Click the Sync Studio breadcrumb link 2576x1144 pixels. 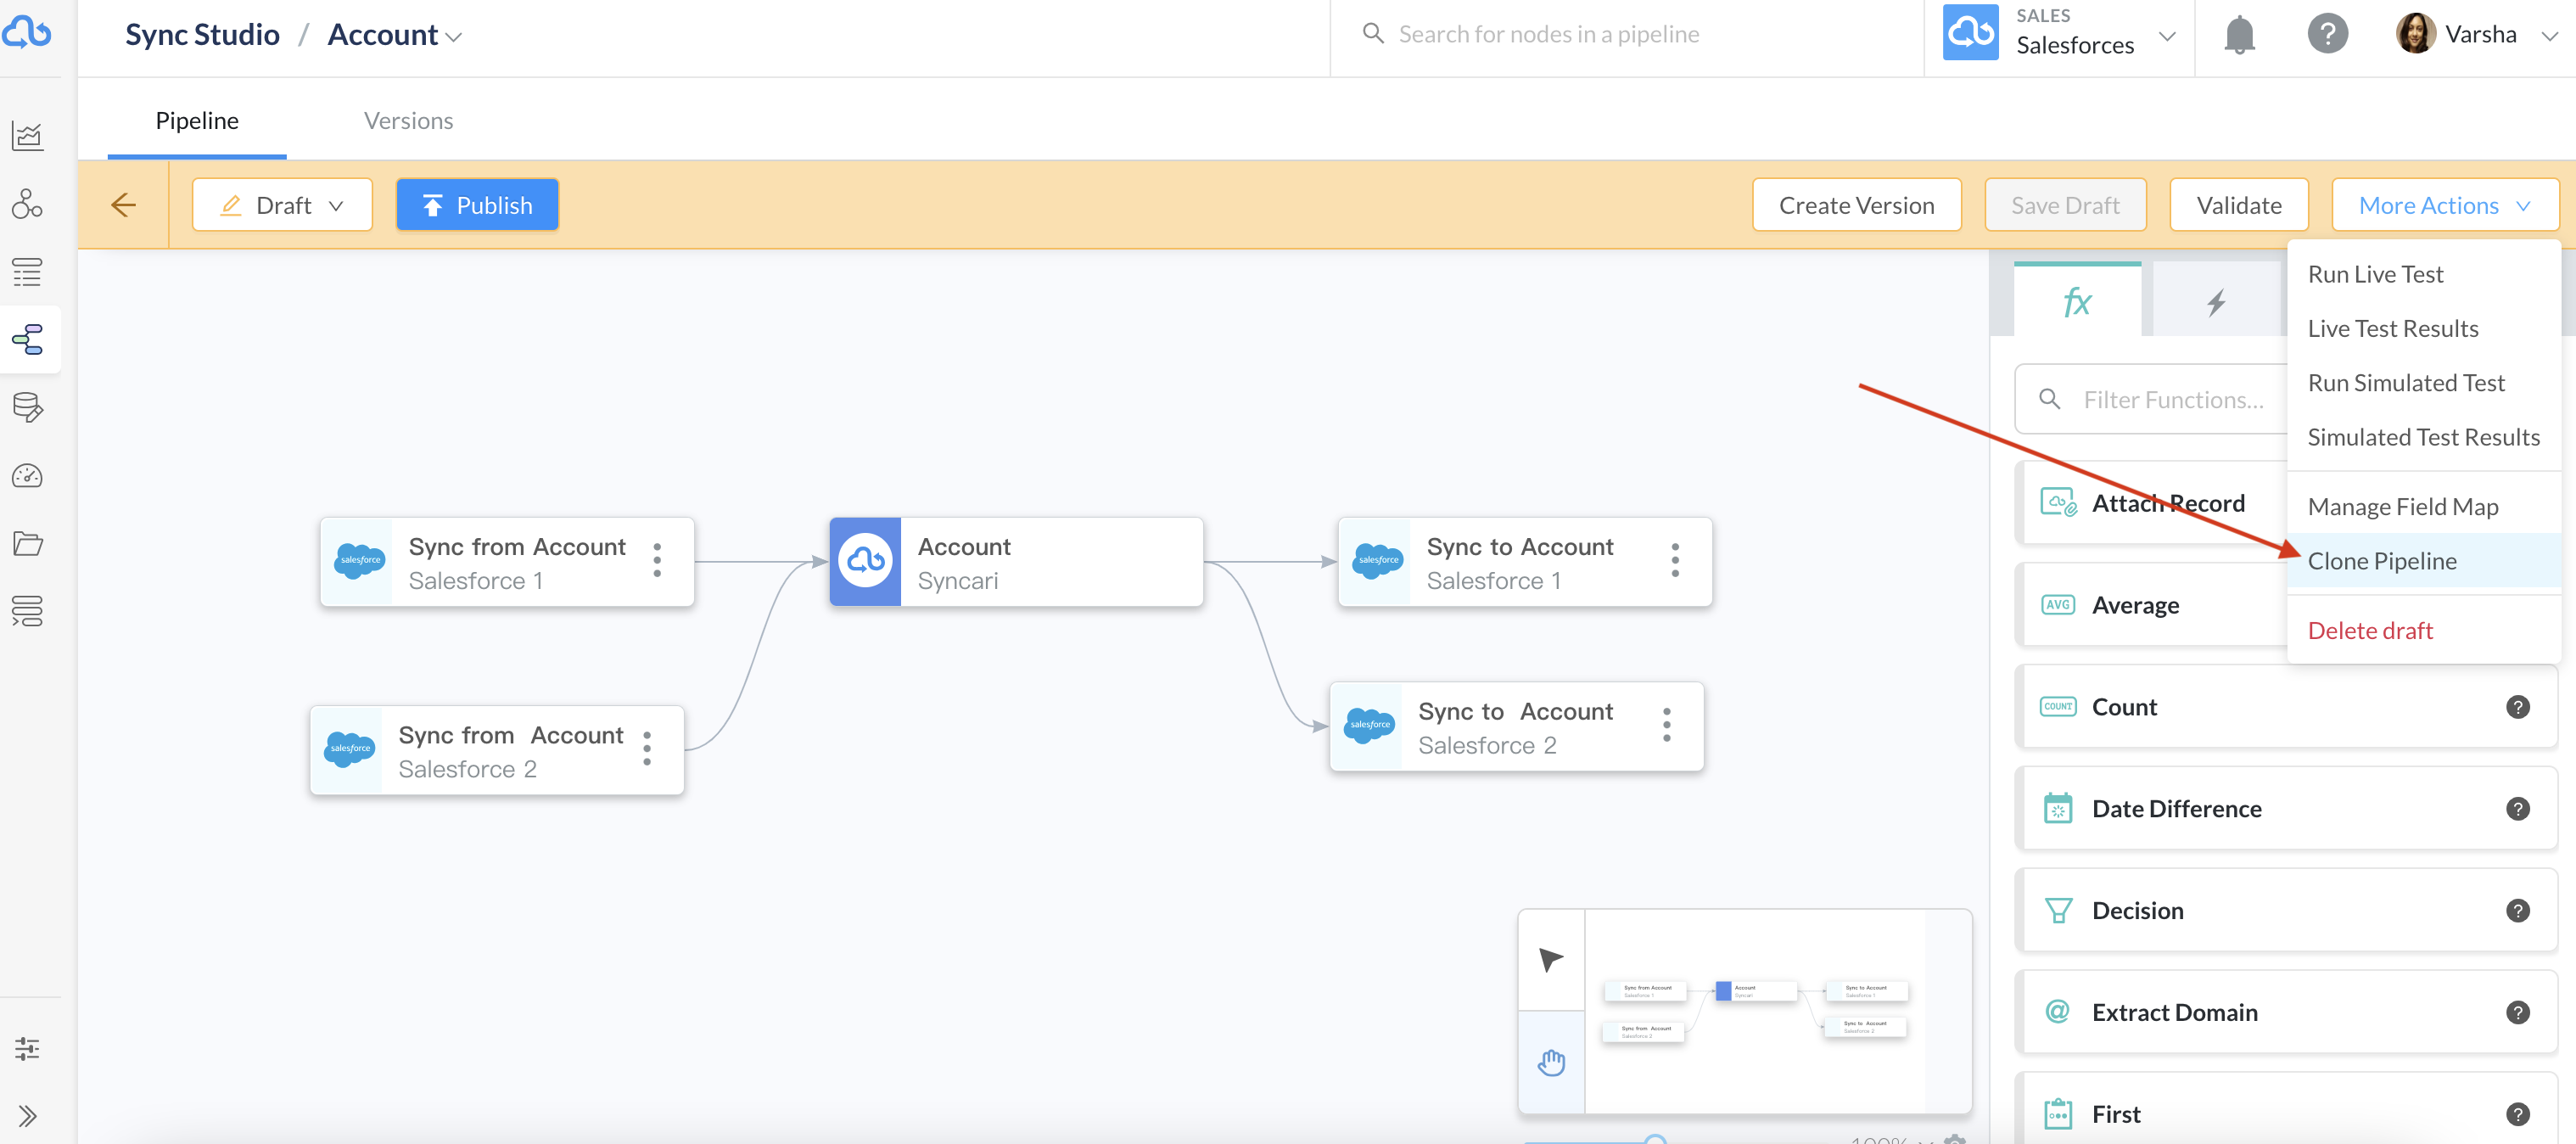(x=202, y=35)
